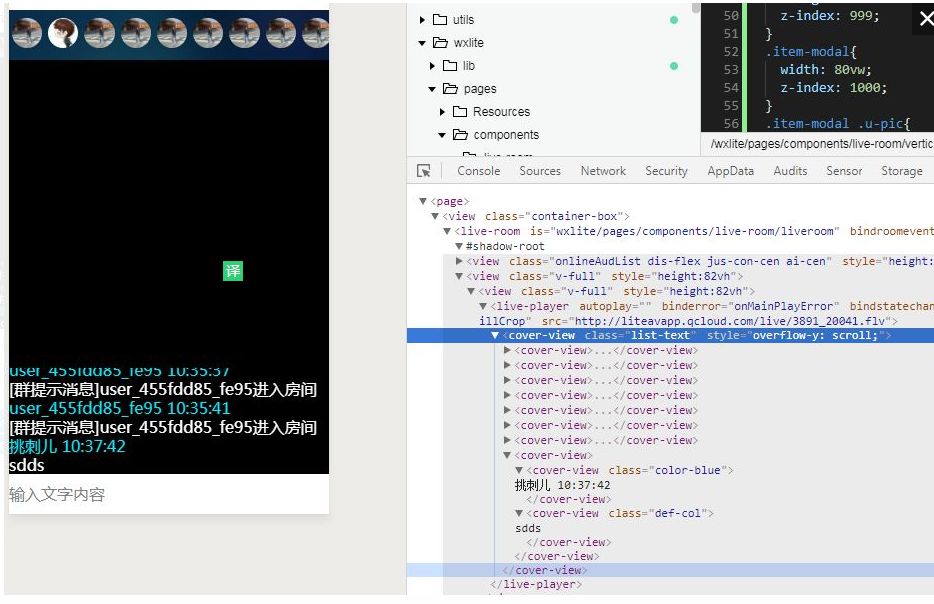This screenshot has height=604, width=934.
Task: Click the white-haired avatar in audience list
Action: coord(63,33)
